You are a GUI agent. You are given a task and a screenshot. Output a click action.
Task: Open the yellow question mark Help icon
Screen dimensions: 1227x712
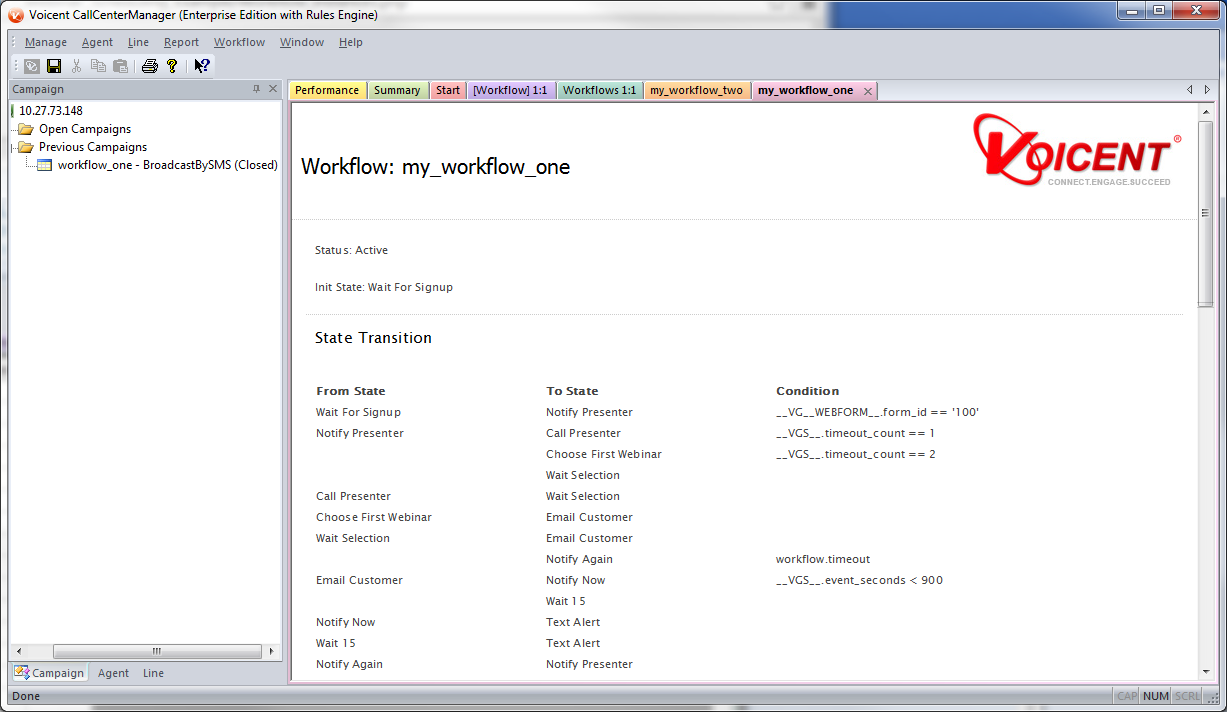tap(172, 66)
